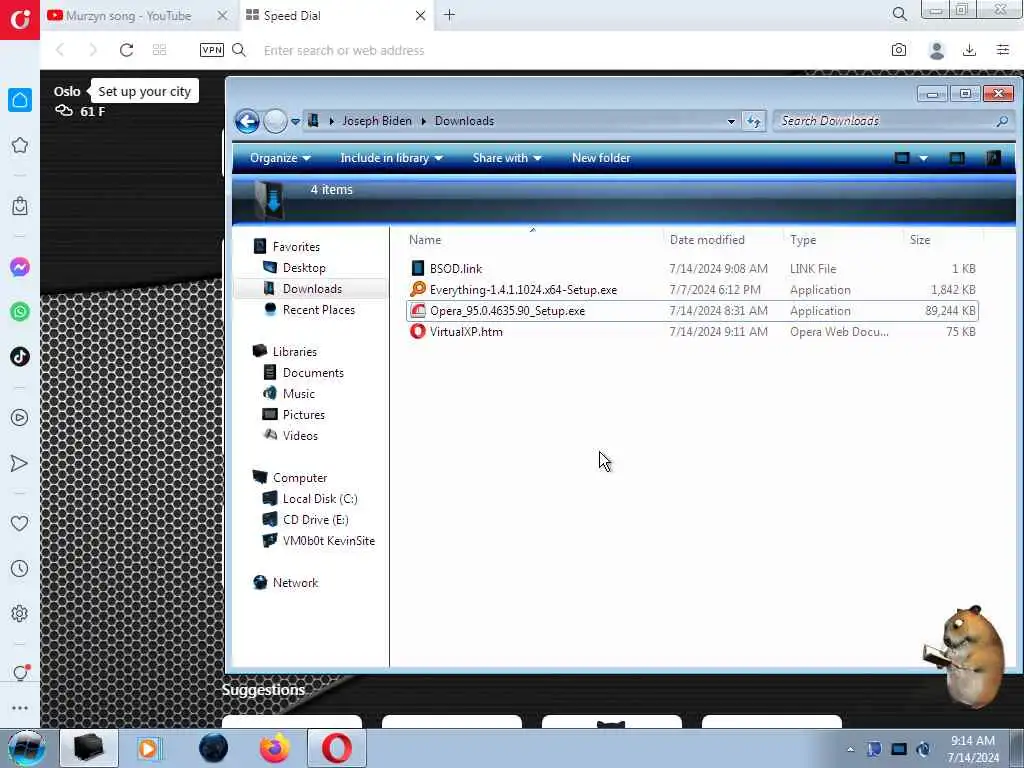This screenshot has width=1024, height=768.
Task: Open Messenger in Opera sidebar
Action: click(20, 267)
